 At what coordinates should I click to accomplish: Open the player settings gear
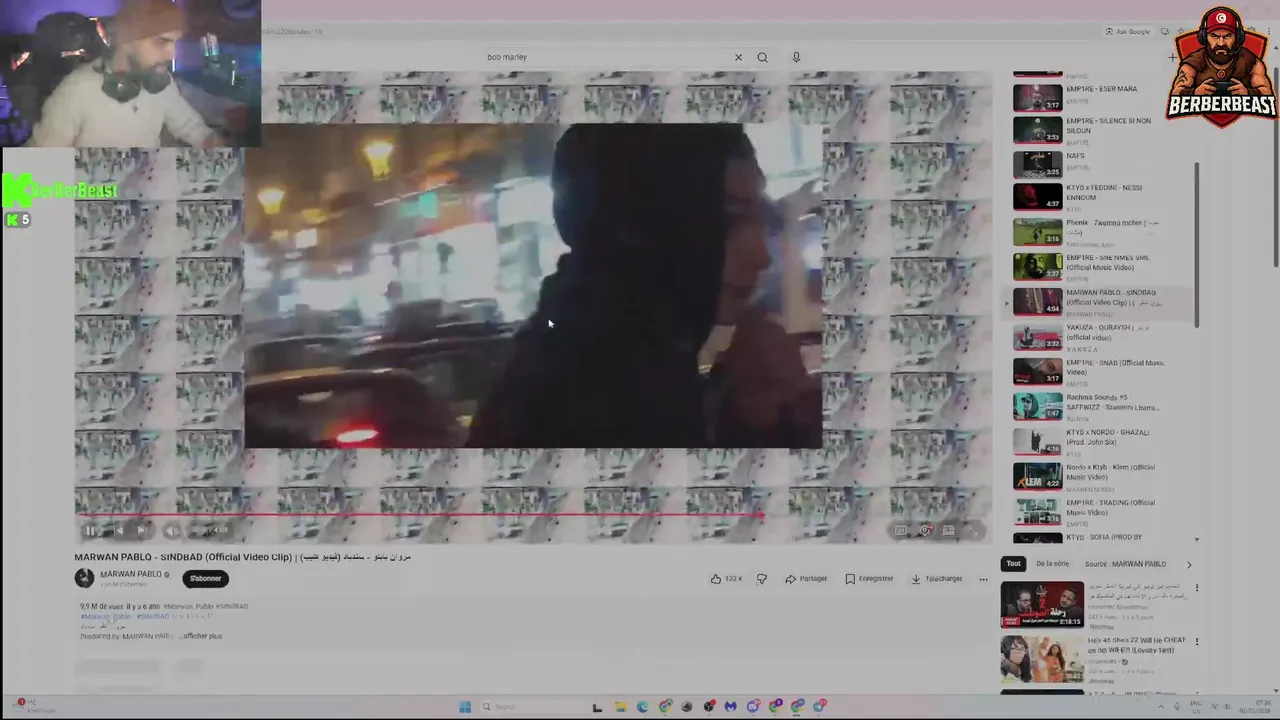926,531
